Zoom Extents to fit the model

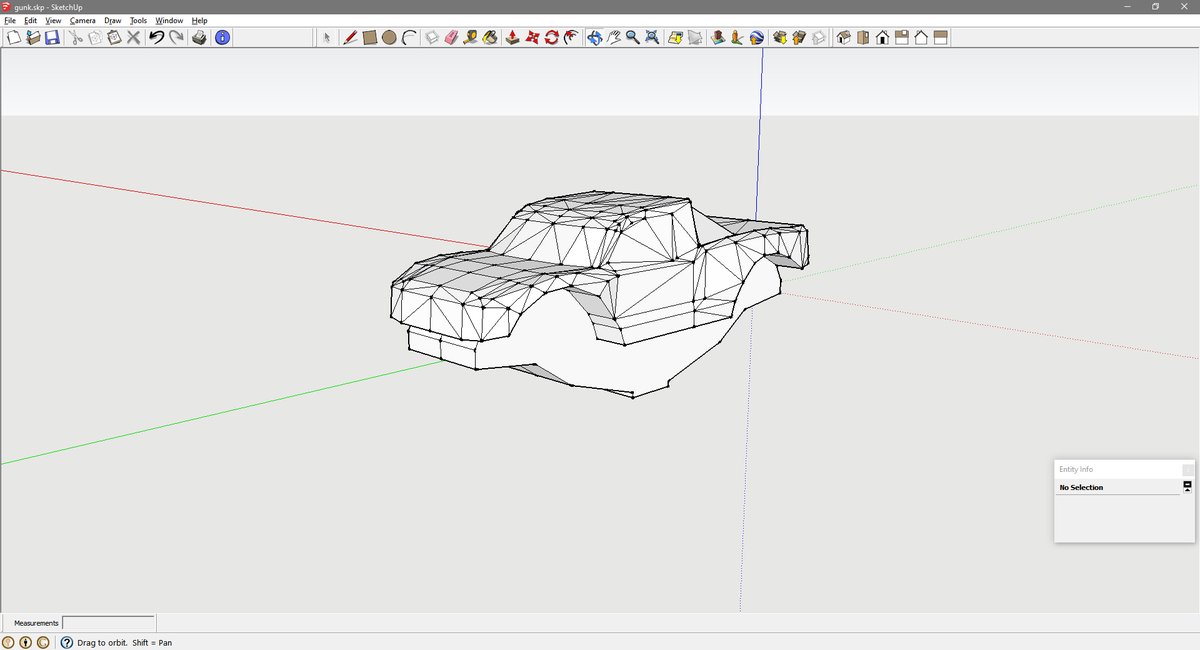pyautogui.click(x=654, y=38)
